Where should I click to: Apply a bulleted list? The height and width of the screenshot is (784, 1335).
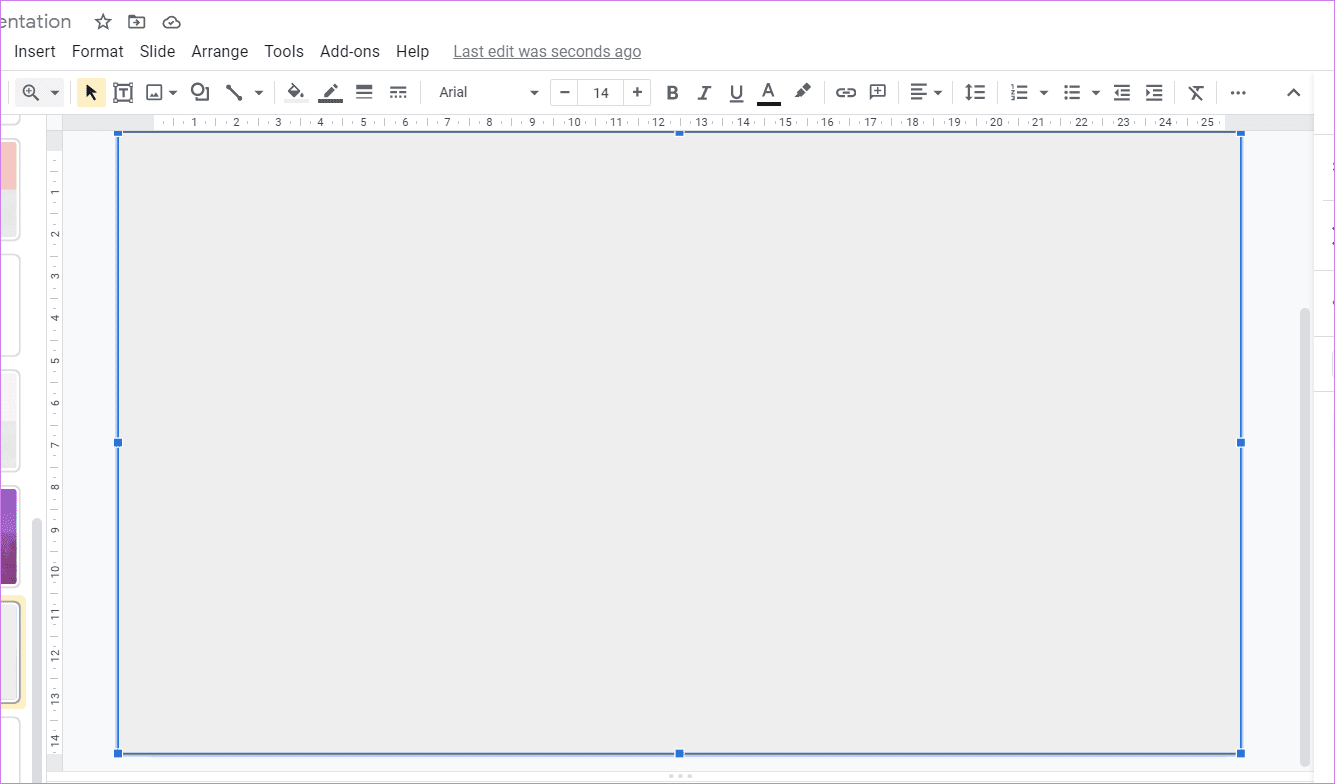click(1072, 93)
